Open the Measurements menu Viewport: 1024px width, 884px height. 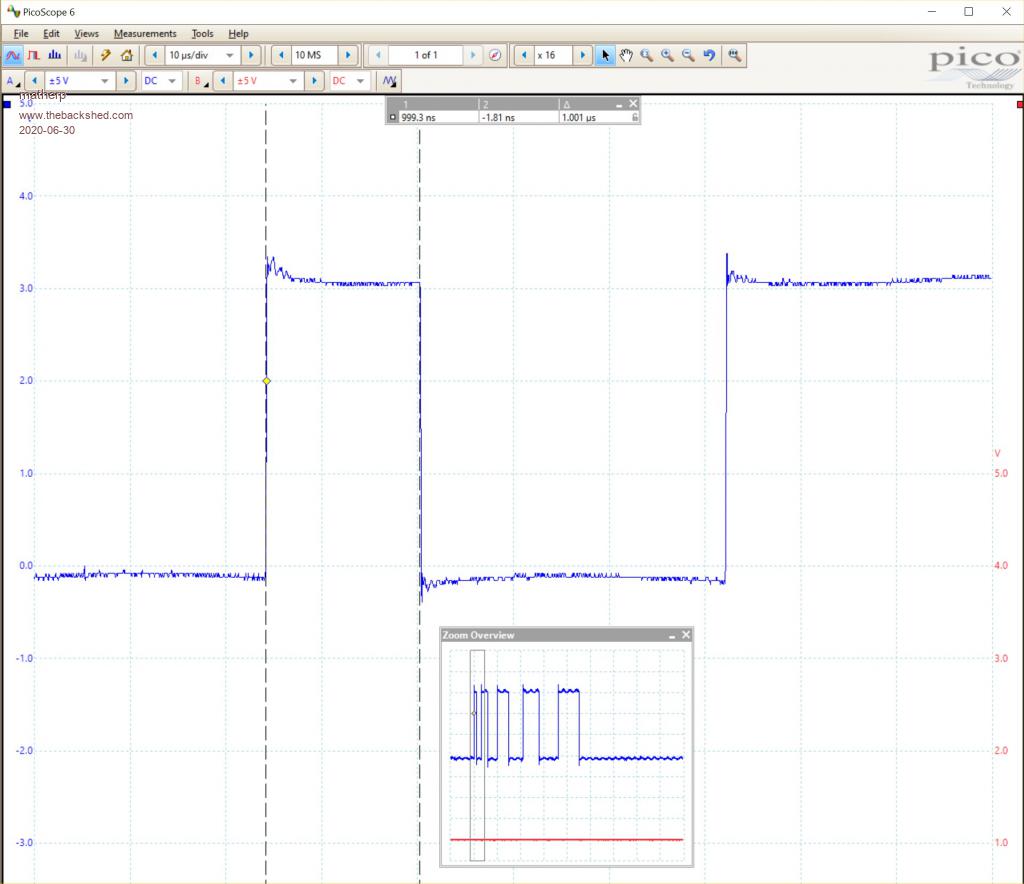point(145,33)
